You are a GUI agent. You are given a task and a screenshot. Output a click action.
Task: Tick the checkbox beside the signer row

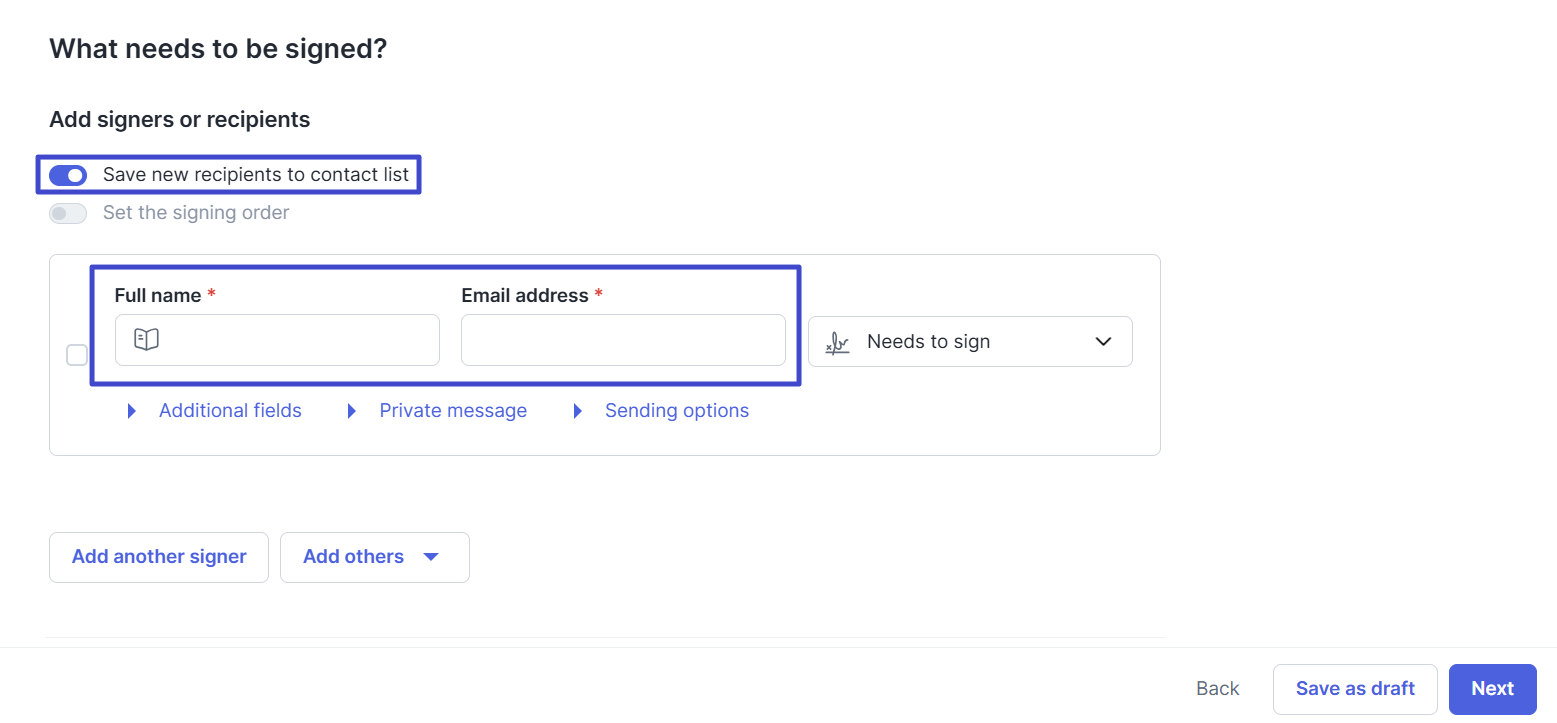click(x=77, y=355)
